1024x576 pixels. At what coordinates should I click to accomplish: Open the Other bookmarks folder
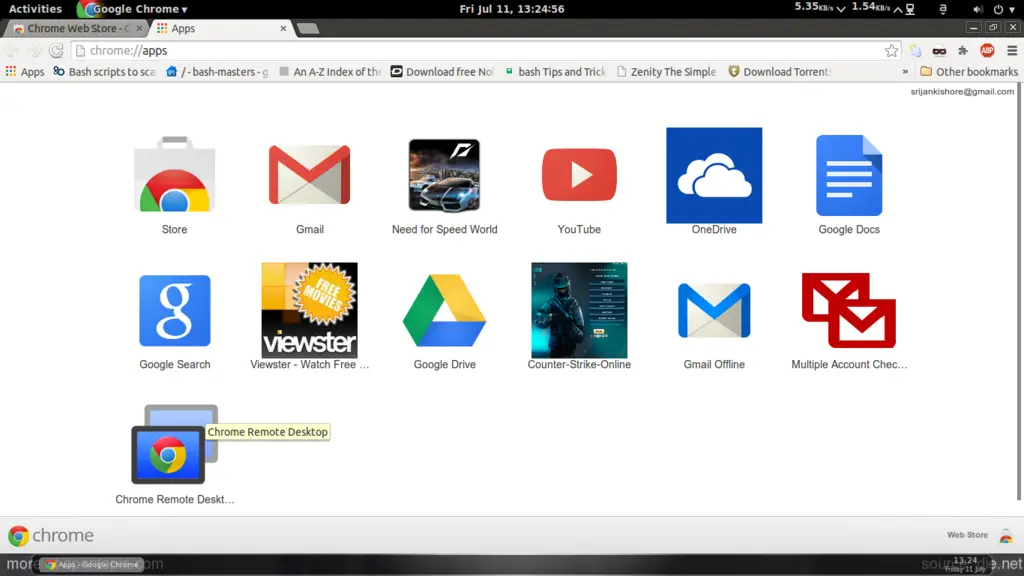(x=968, y=72)
